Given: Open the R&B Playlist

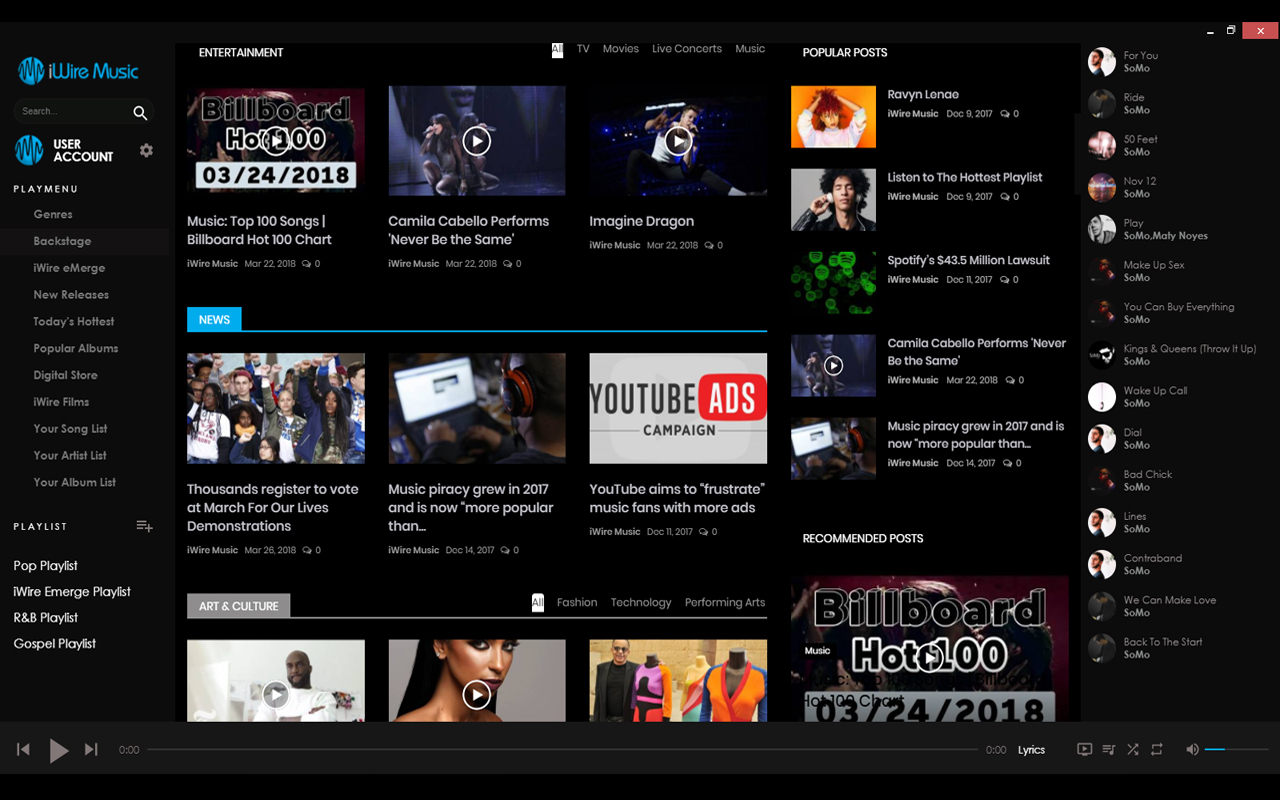Looking at the screenshot, I should pos(46,618).
